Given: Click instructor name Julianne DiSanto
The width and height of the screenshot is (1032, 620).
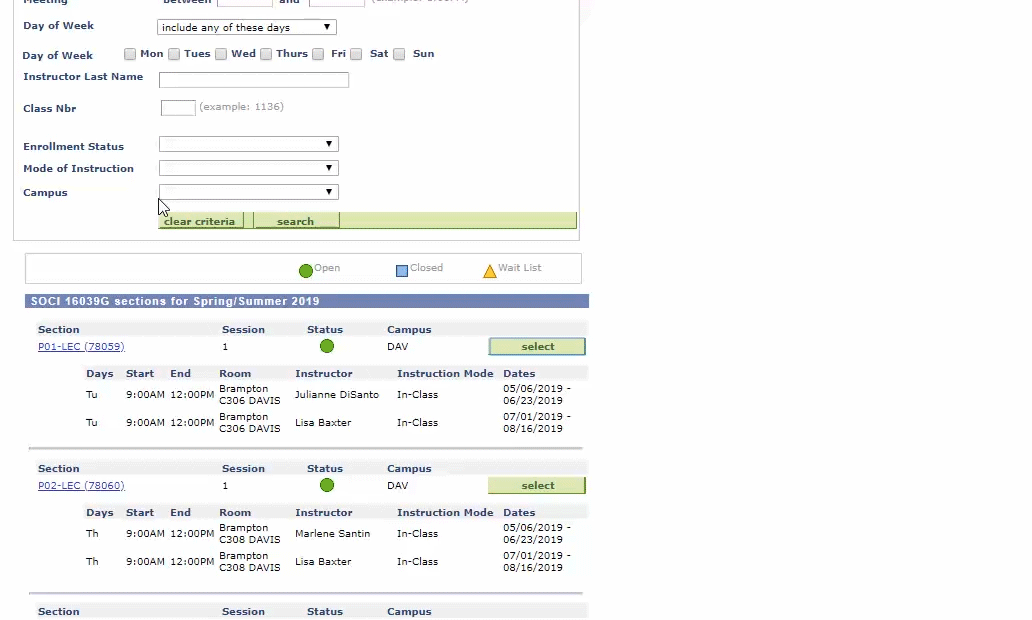Looking at the screenshot, I should point(337,395).
